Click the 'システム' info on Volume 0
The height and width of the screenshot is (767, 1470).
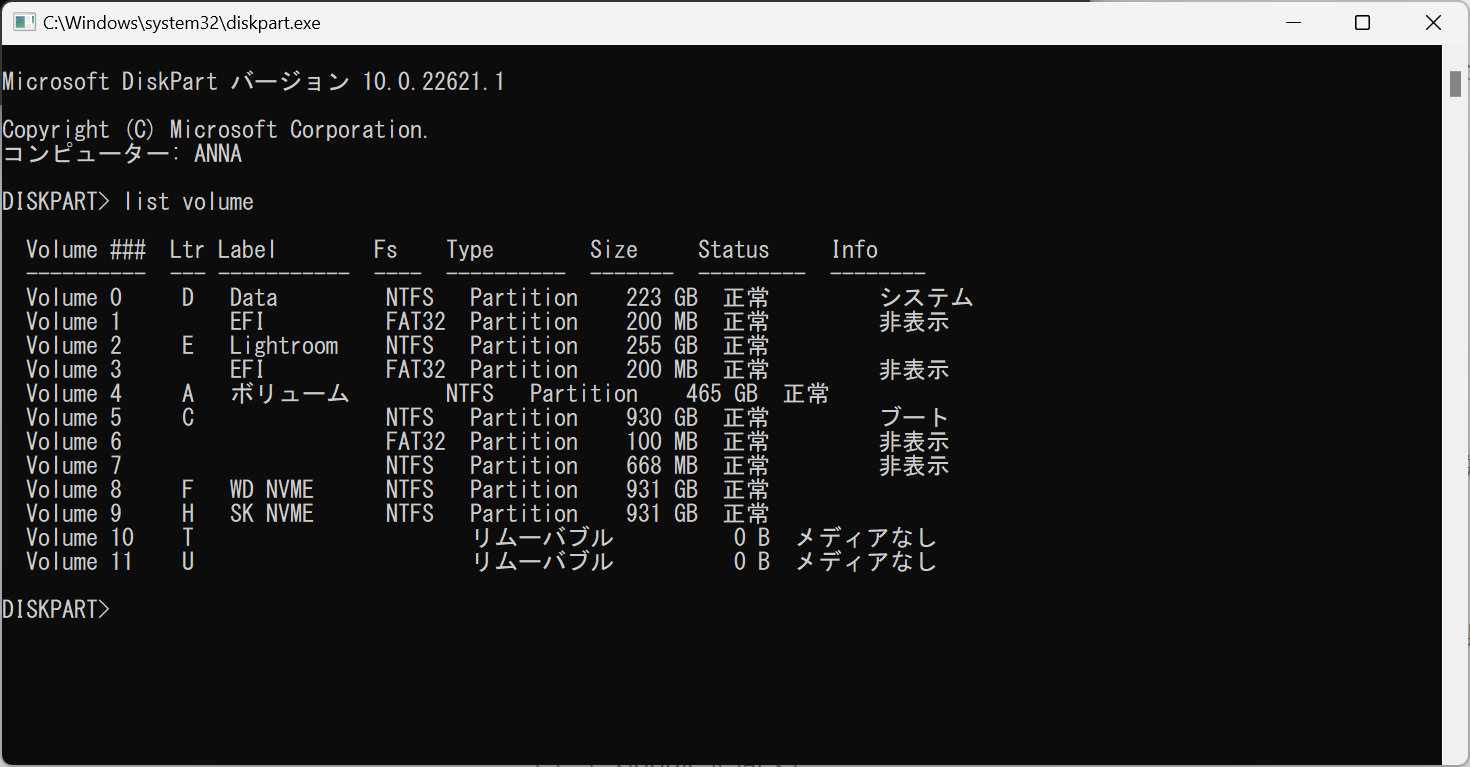[926, 298]
